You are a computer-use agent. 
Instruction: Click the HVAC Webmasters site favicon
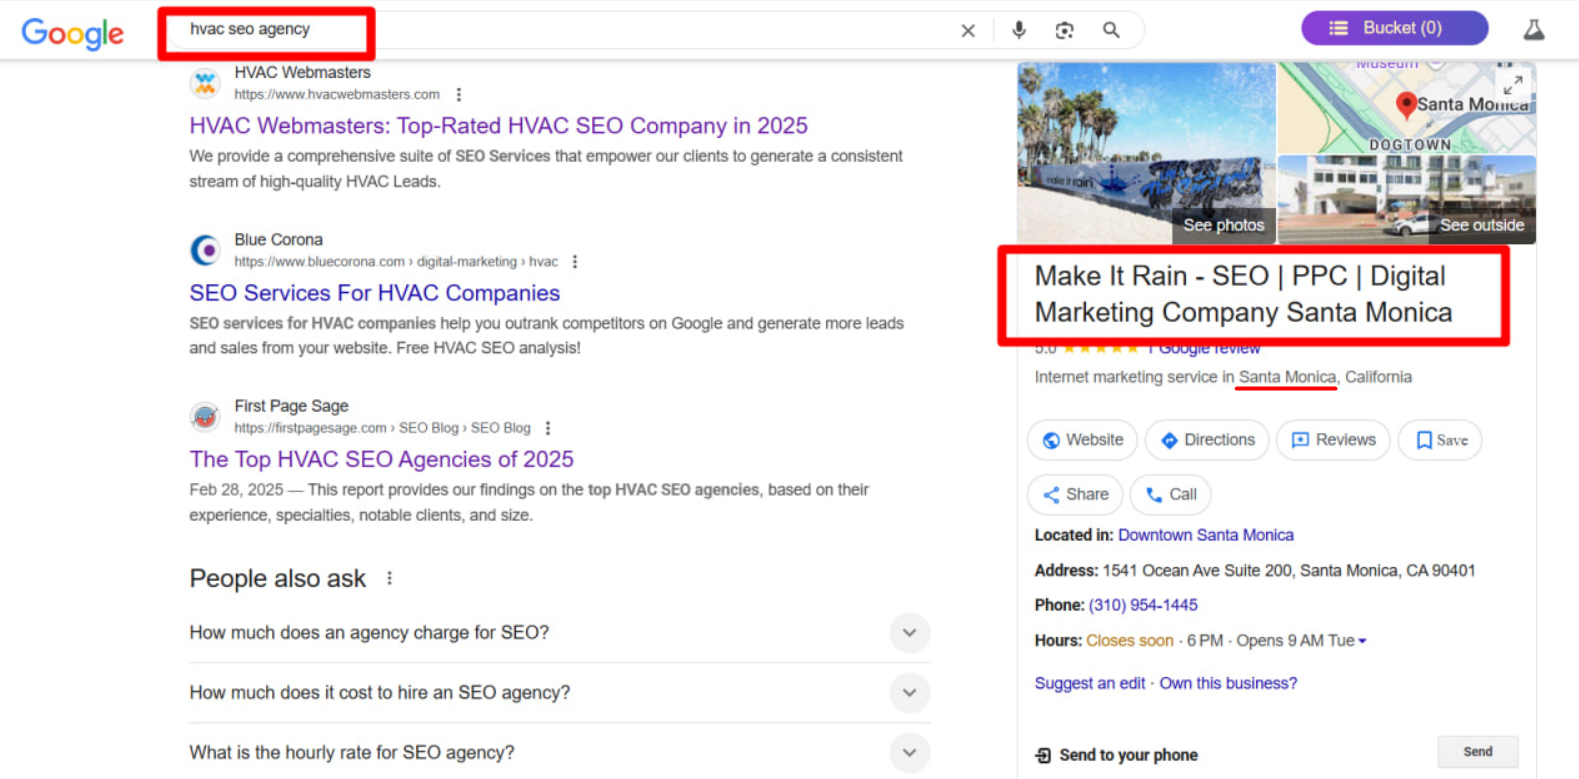click(205, 83)
